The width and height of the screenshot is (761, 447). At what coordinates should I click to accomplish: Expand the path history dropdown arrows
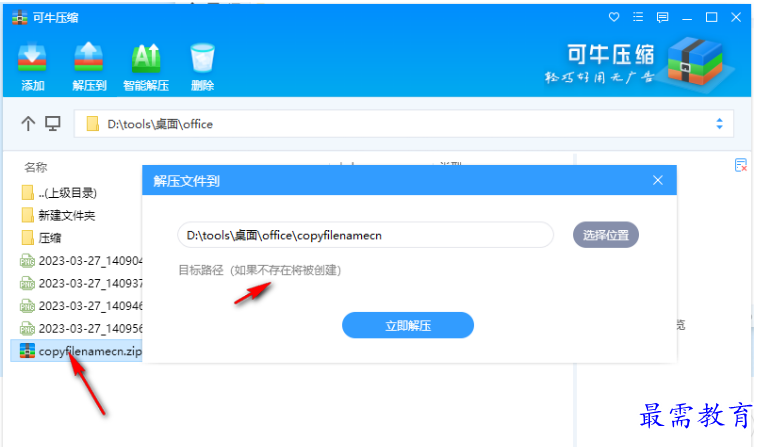click(719, 124)
